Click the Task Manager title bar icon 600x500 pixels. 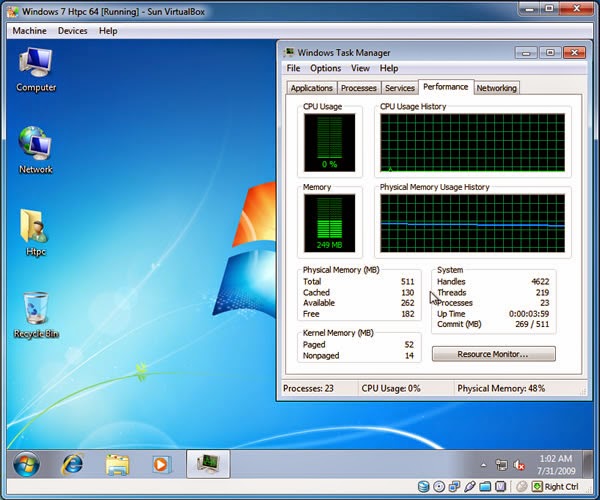coord(289,52)
